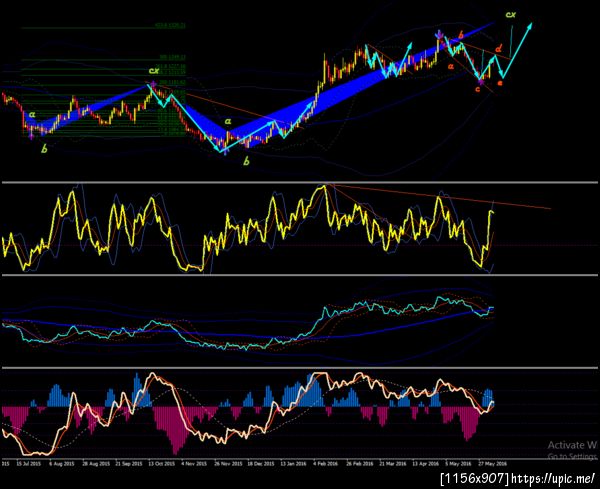Select the '26 Feb 2016' date label
Viewport: 600px width, 489px height.
360,463
